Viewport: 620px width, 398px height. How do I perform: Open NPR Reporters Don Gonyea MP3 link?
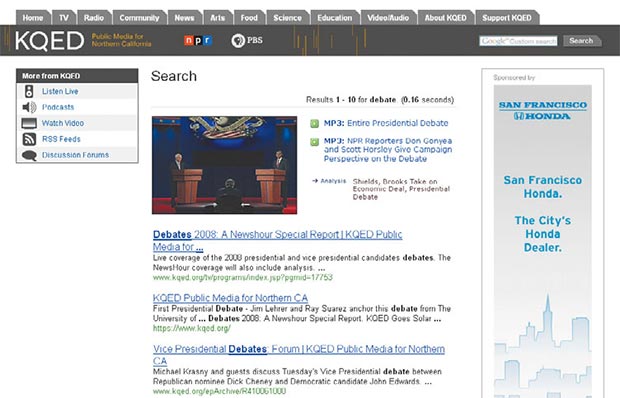click(x=388, y=150)
